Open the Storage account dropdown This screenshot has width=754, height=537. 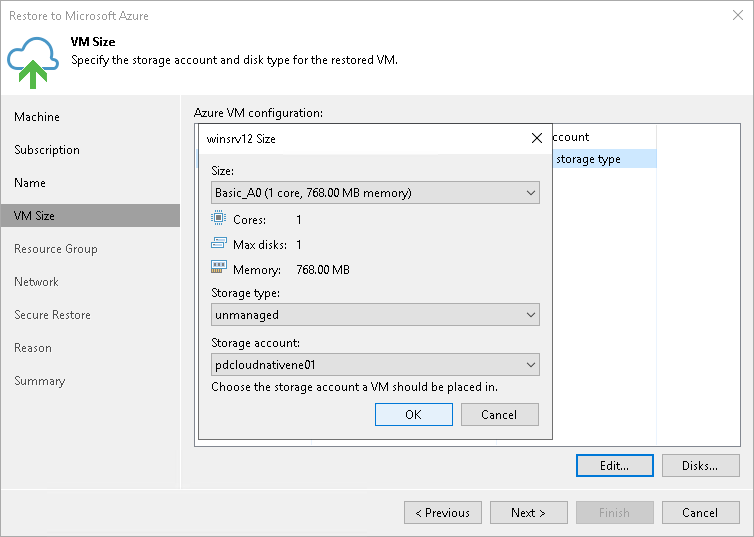pos(375,365)
